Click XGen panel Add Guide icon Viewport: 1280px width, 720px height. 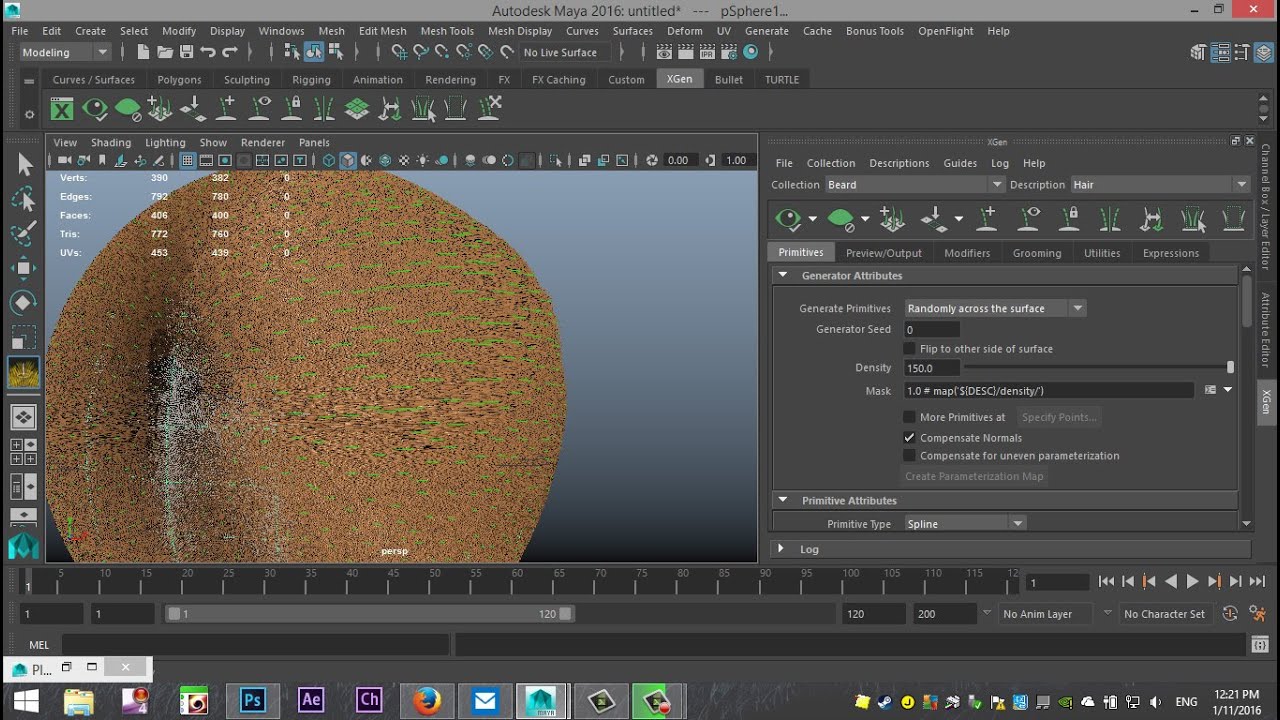986,218
